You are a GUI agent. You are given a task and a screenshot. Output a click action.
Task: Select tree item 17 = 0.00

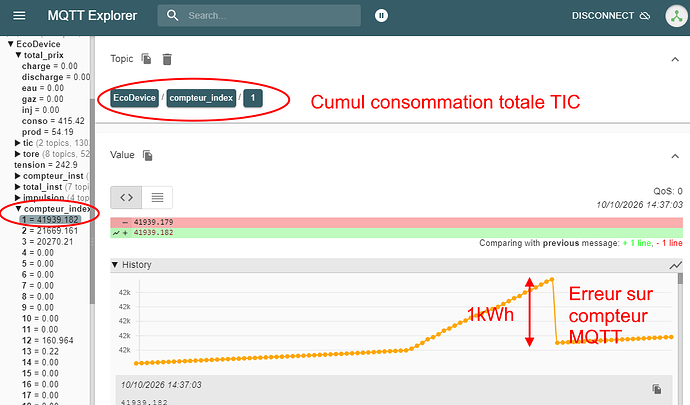40,395
